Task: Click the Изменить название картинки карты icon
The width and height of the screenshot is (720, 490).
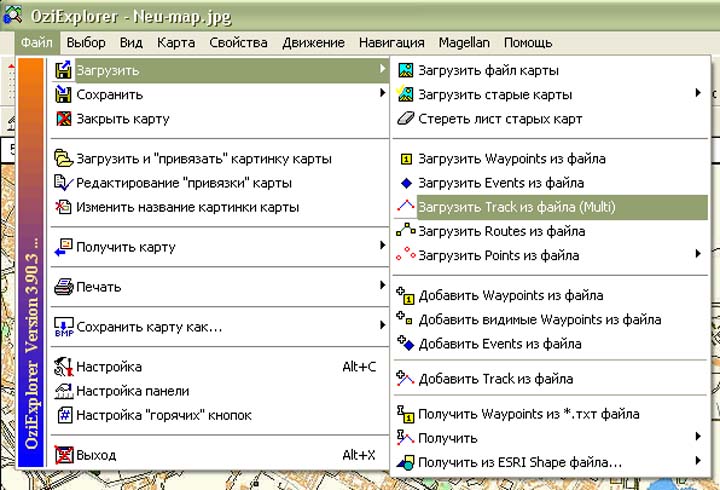Action: pos(63,207)
